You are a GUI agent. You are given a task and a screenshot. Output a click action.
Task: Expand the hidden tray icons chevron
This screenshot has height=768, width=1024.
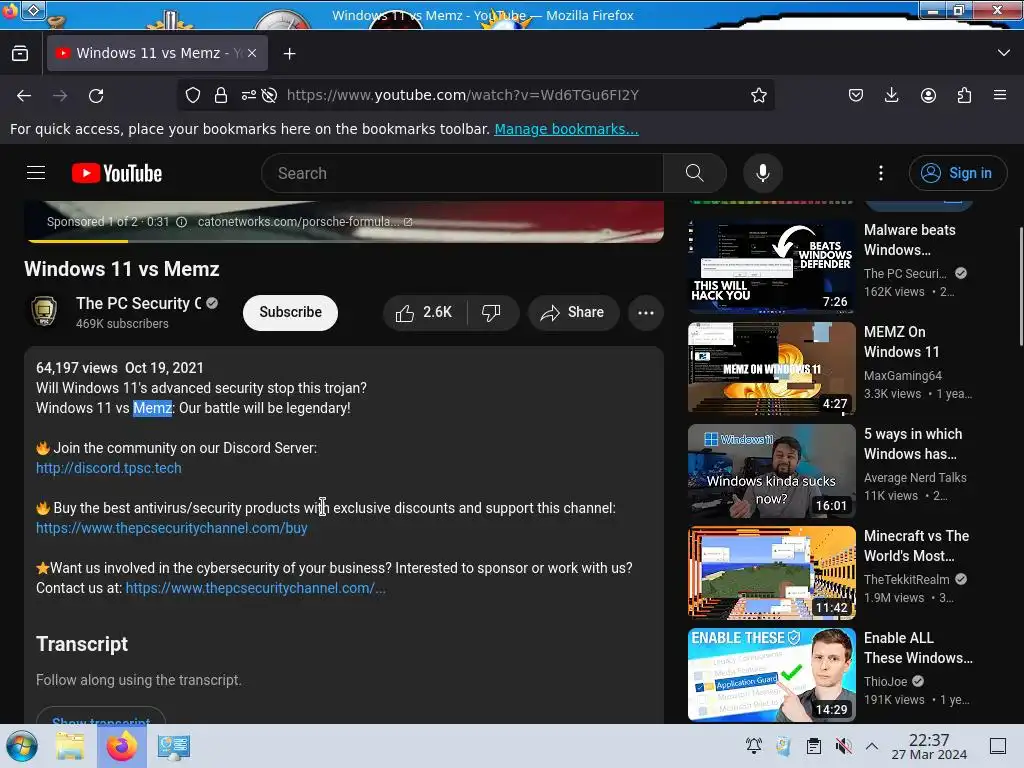coord(871,746)
